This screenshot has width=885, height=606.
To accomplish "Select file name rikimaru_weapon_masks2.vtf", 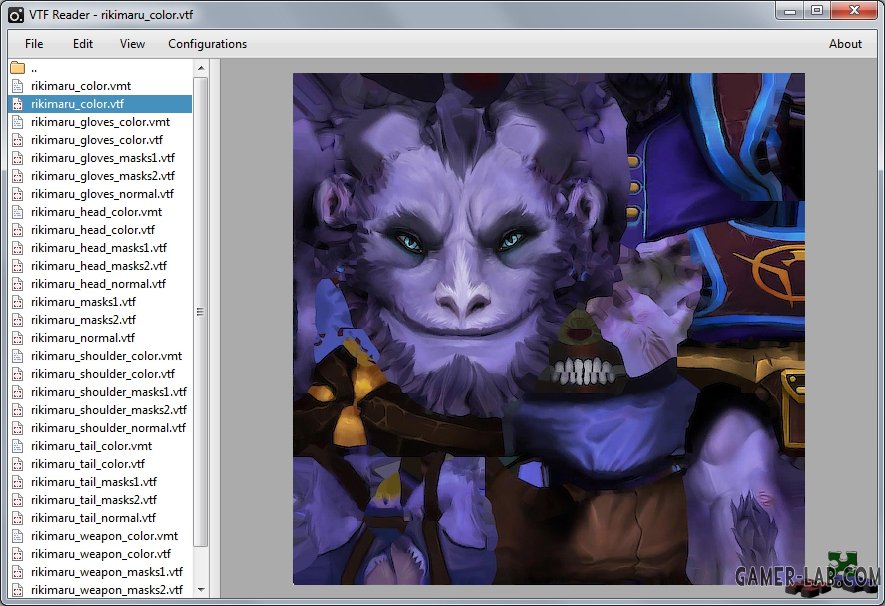I will click(x=107, y=590).
